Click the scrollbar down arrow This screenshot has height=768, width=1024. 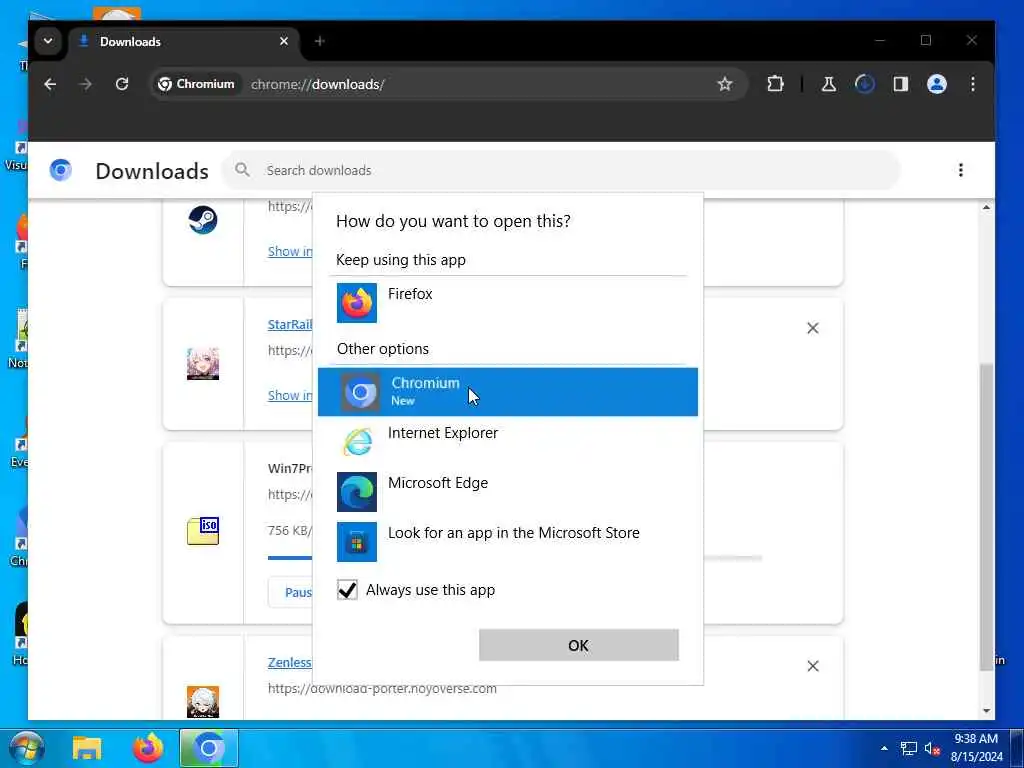point(986,711)
